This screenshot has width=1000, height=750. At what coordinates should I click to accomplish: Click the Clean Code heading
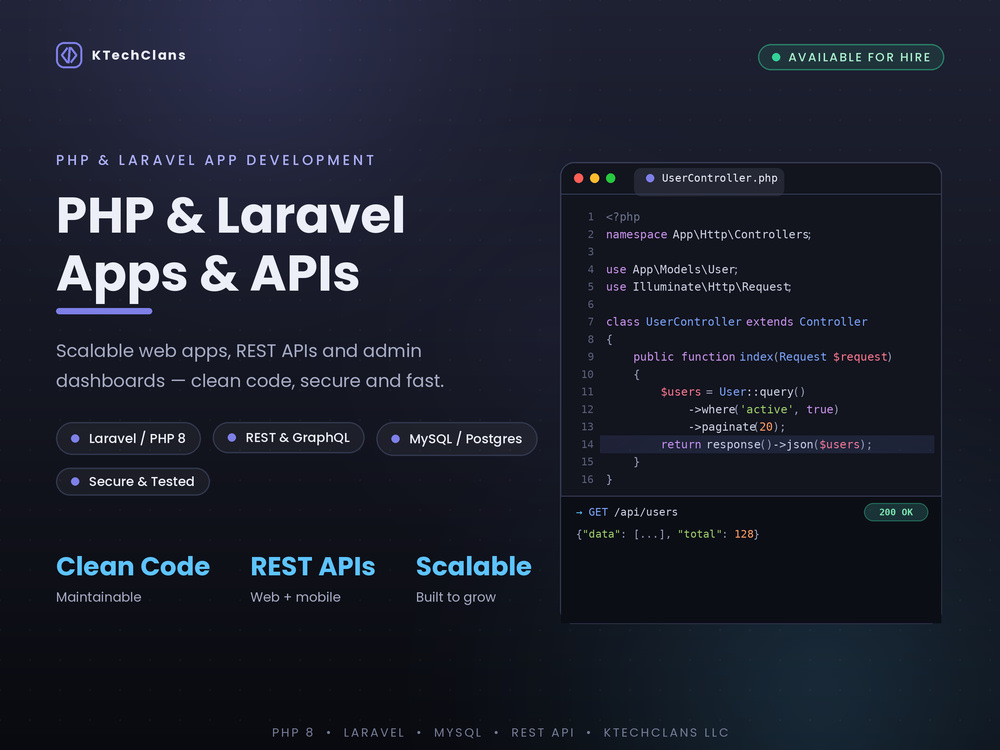133,566
